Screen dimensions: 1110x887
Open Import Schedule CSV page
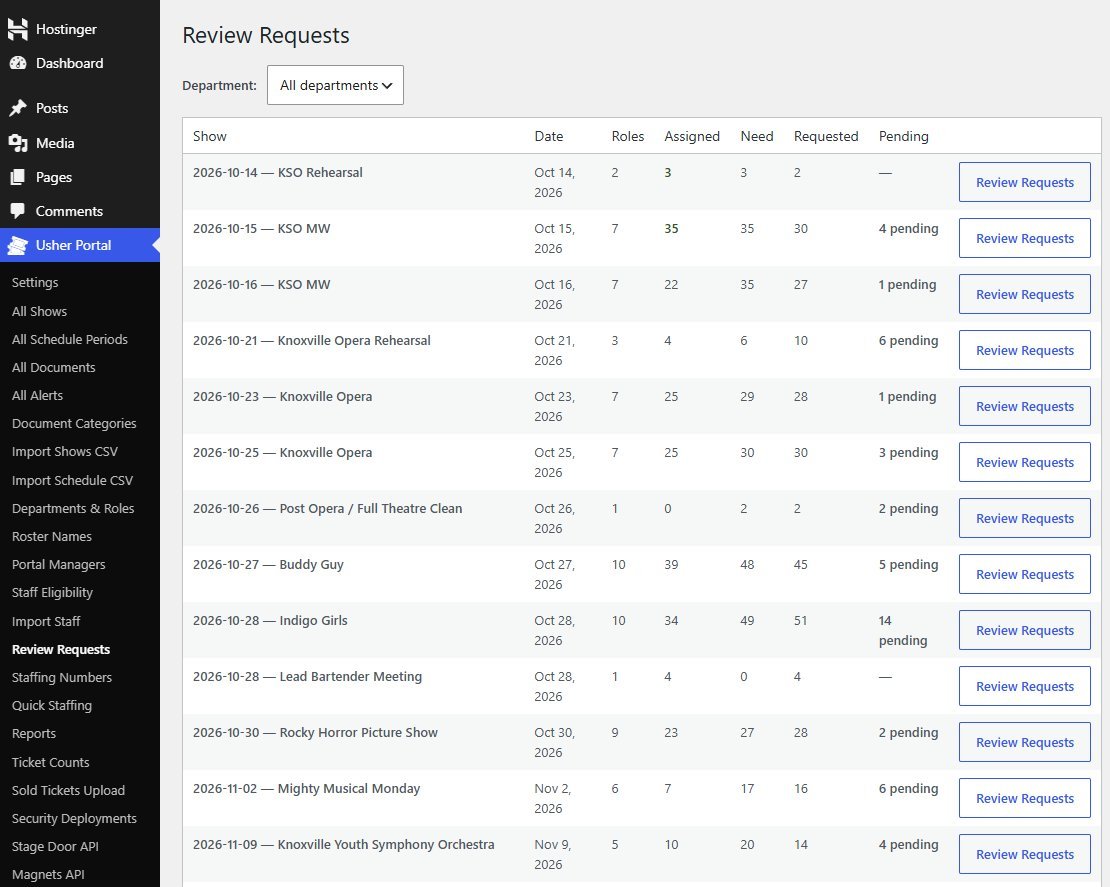(x=72, y=480)
